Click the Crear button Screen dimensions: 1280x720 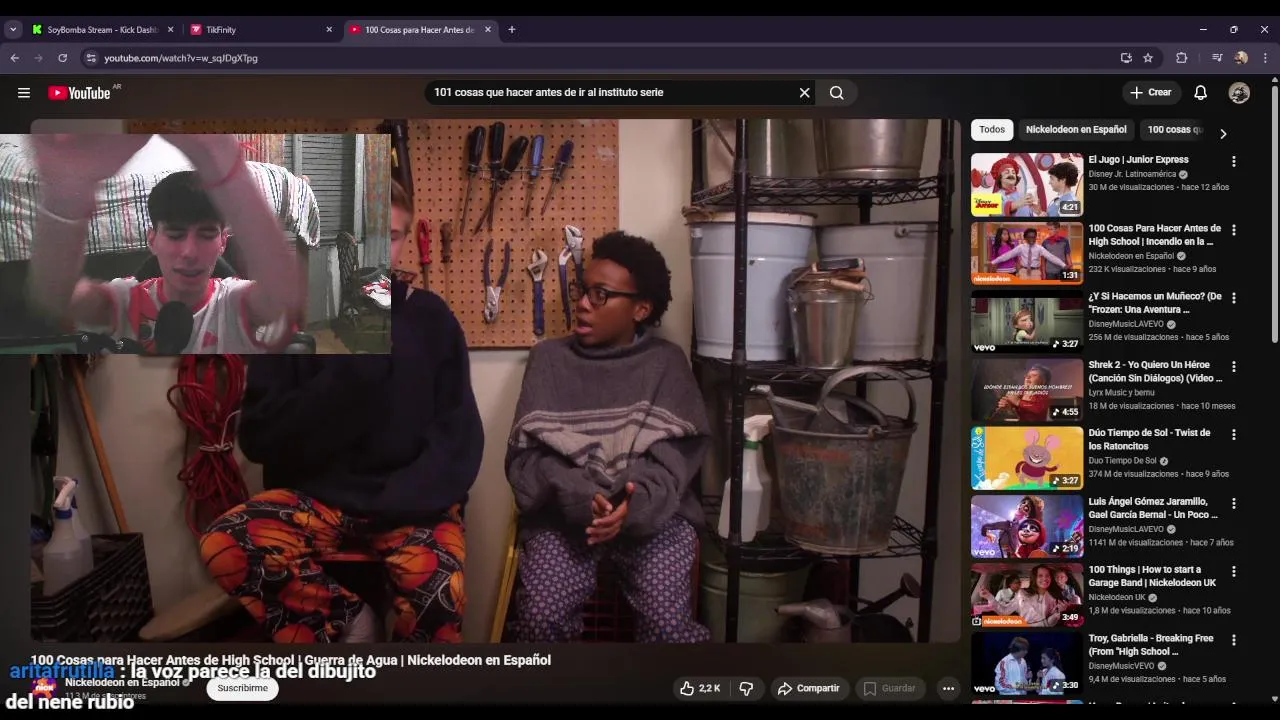1150,93
